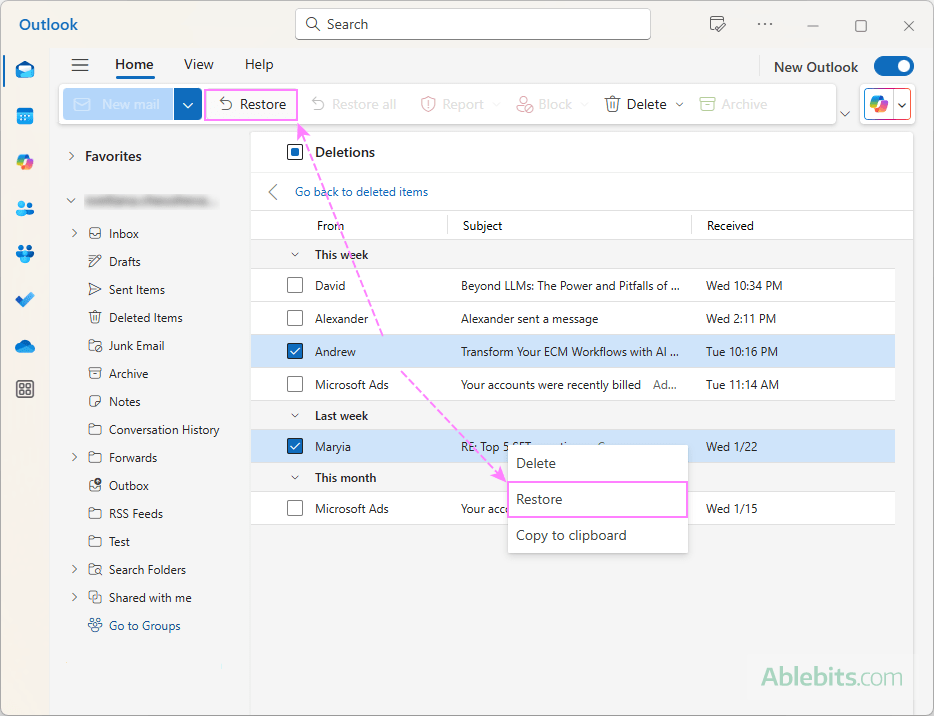The image size is (934, 716).
Task: Click the Go to Groups link
Action: [x=134, y=625]
